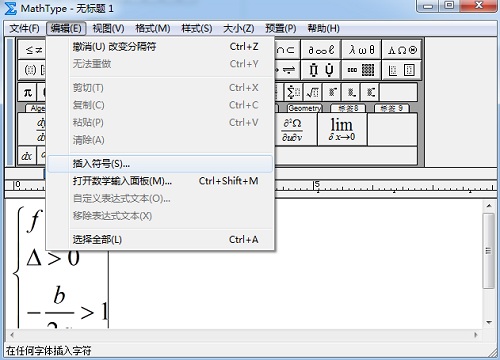Image resolution: width=500 pixels, height=360 pixels.
Task: Insert the square root template
Action: tap(312, 92)
